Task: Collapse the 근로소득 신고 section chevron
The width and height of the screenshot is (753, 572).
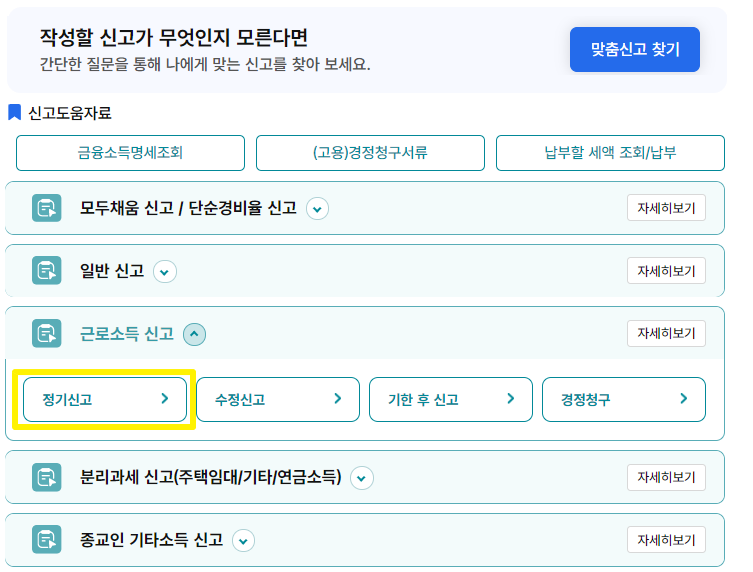Action: (x=194, y=334)
